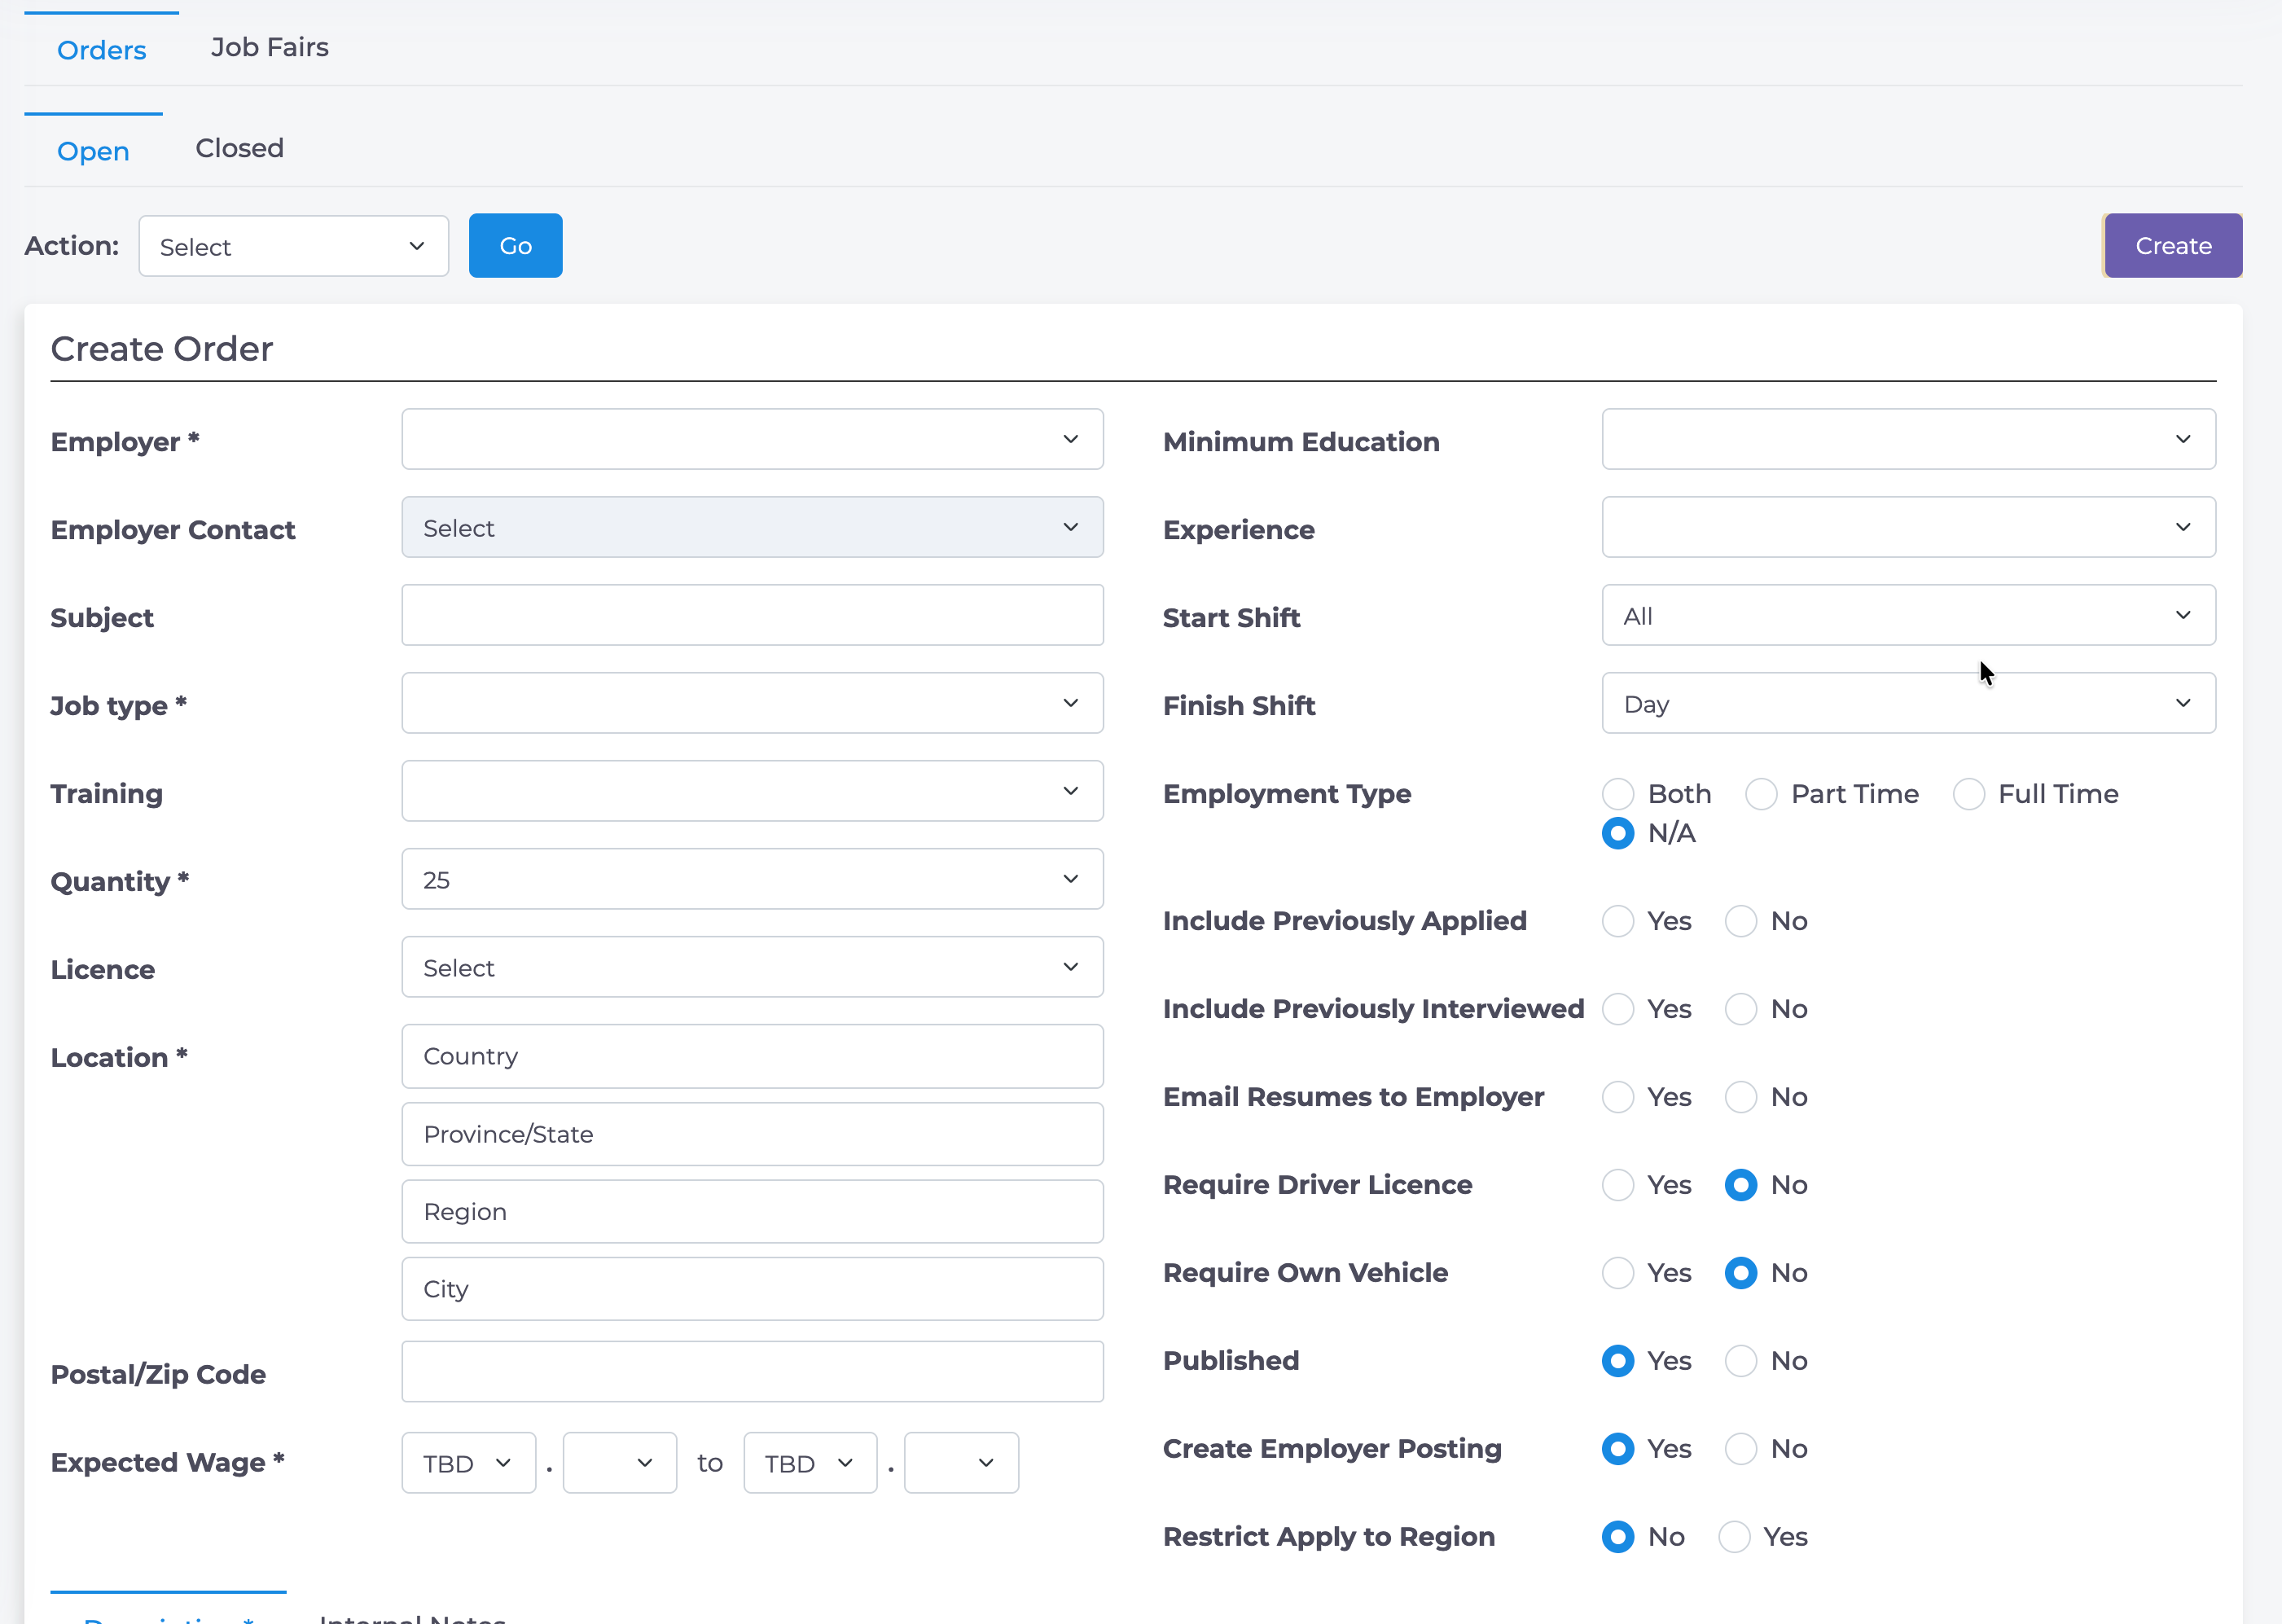This screenshot has height=1624, width=2282.
Task: Open the Licence select dropdown
Action: tap(752, 967)
